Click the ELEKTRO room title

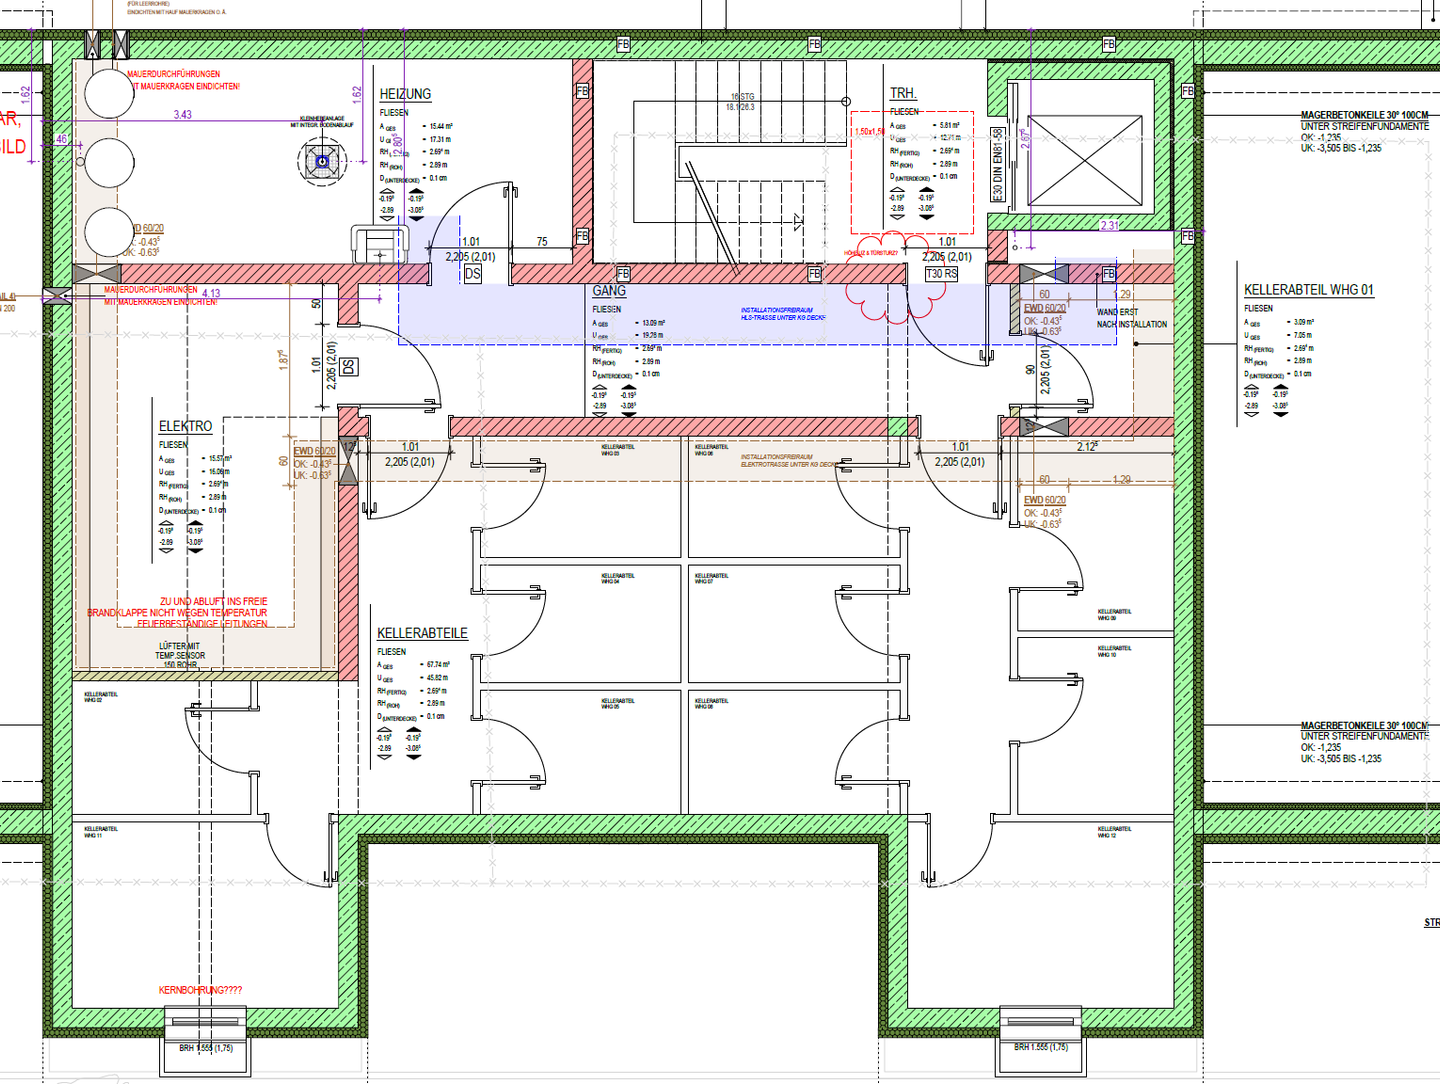point(185,426)
